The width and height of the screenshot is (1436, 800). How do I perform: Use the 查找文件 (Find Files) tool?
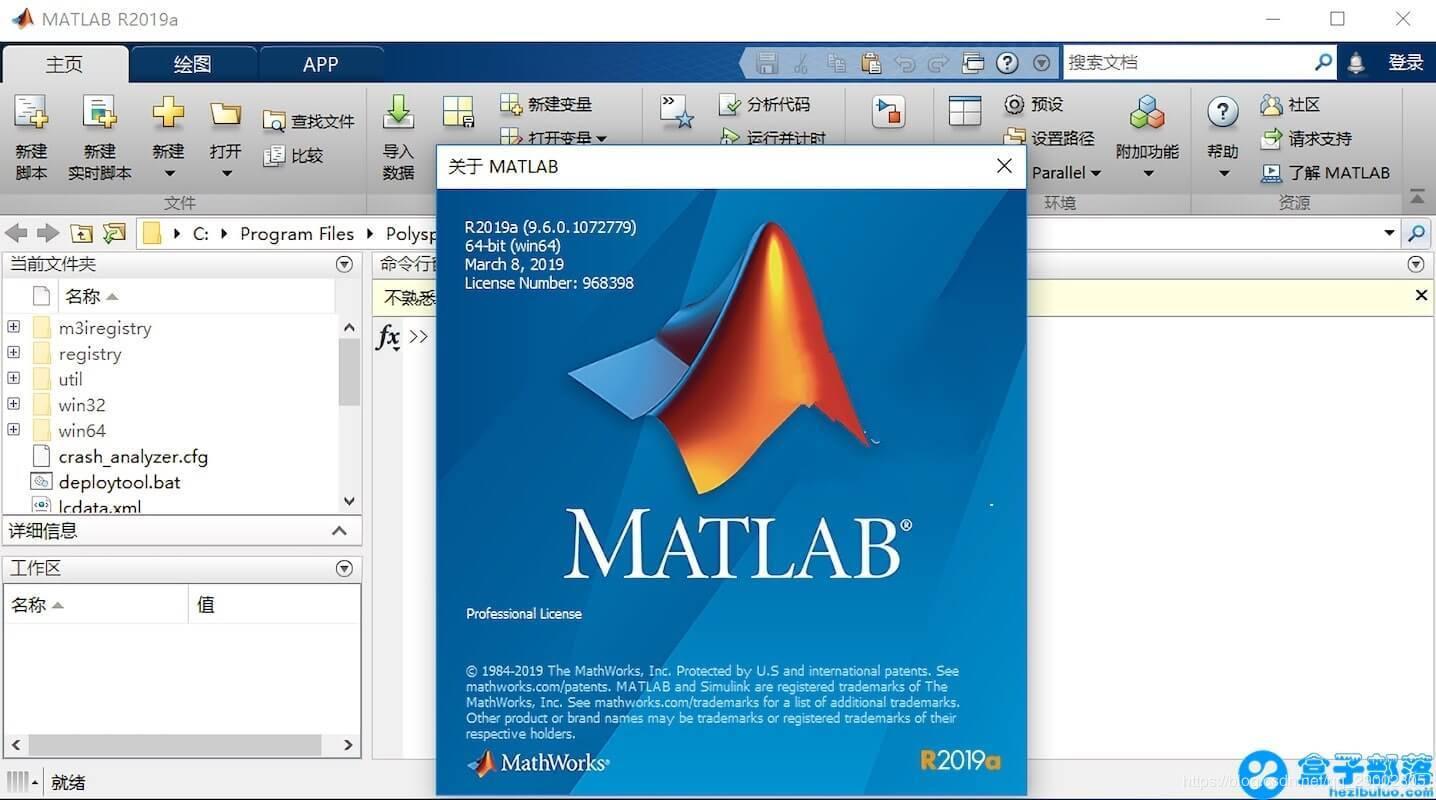[x=310, y=119]
